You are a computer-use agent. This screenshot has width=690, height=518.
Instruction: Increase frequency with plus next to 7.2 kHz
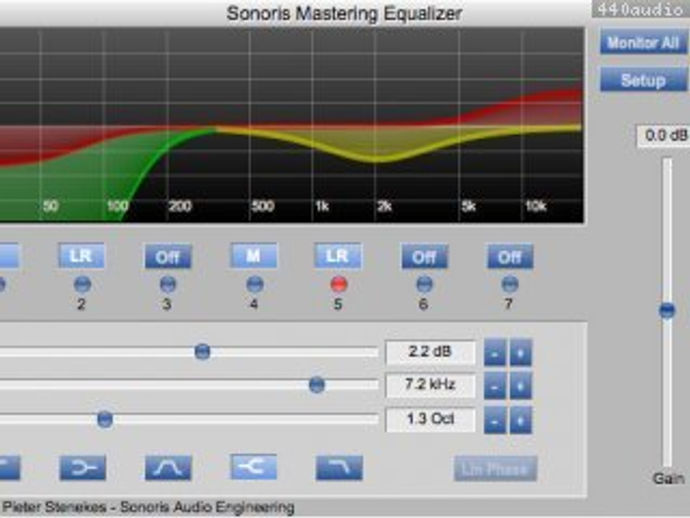pyautogui.click(x=521, y=386)
